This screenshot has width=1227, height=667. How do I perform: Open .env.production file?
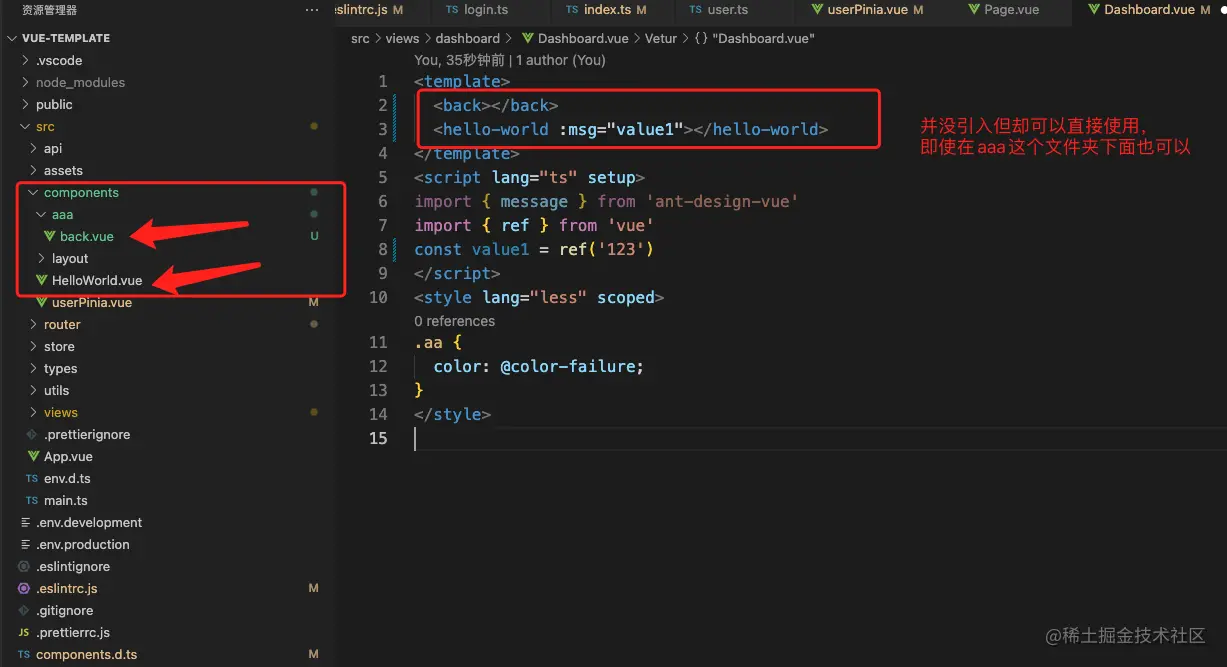click(x=83, y=544)
